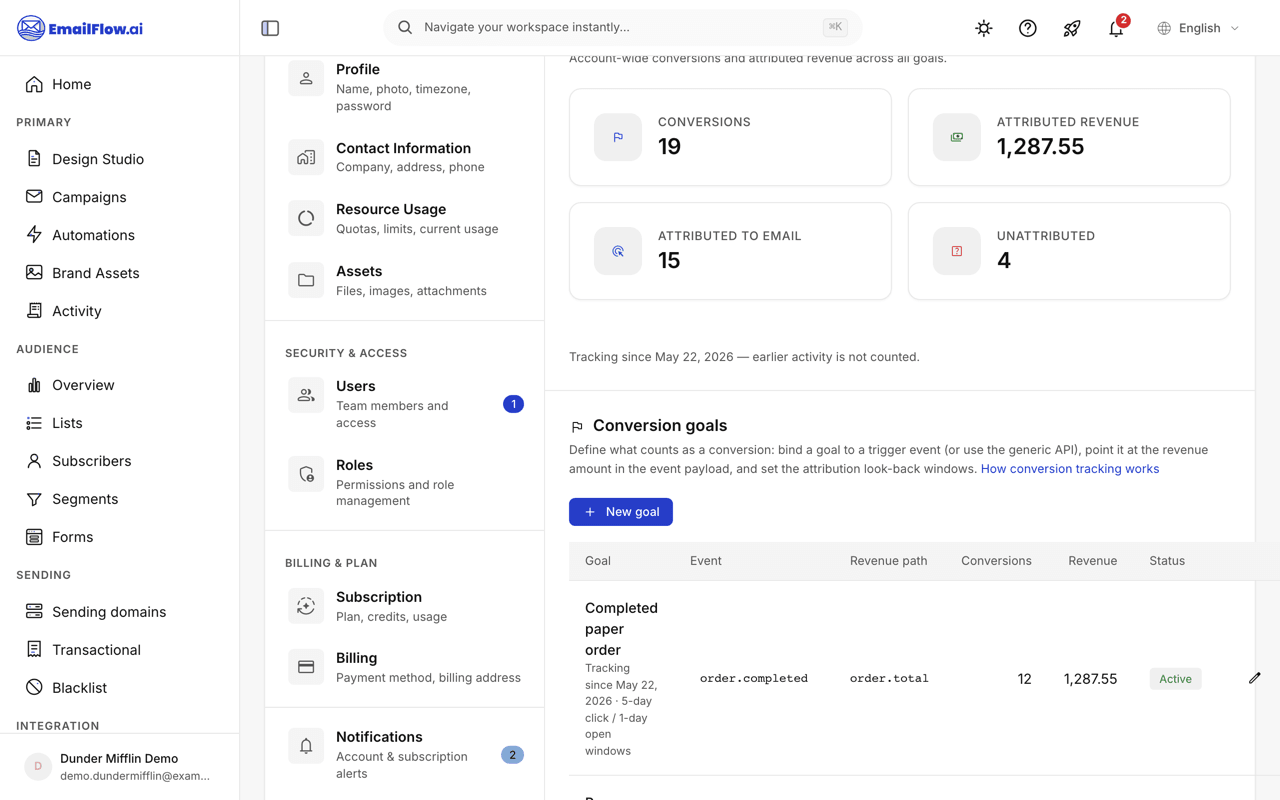The height and width of the screenshot is (800, 1280).
Task: Click the Forms icon
Action: coord(34,537)
